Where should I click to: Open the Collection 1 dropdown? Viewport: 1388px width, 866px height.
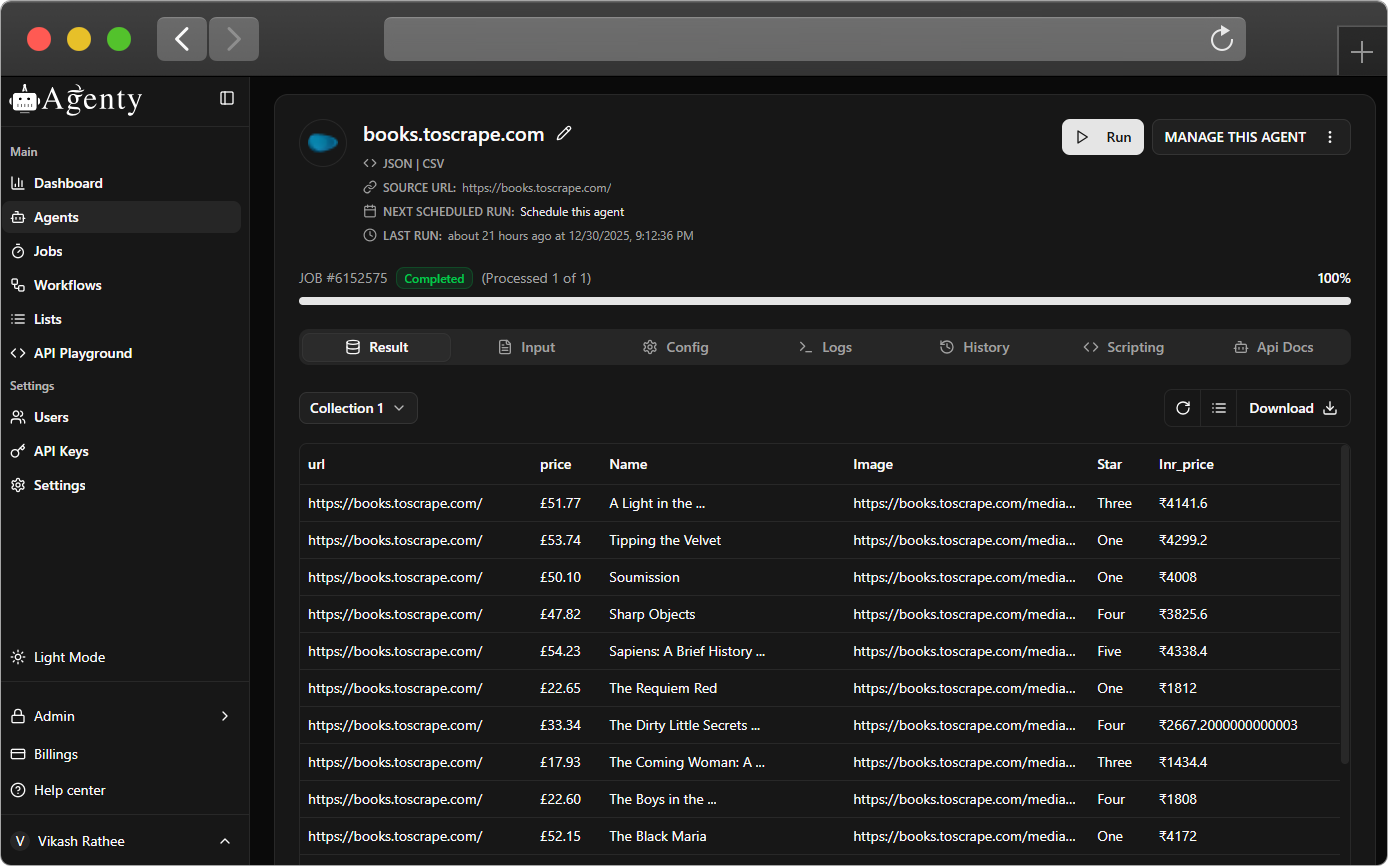pos(358,408)
